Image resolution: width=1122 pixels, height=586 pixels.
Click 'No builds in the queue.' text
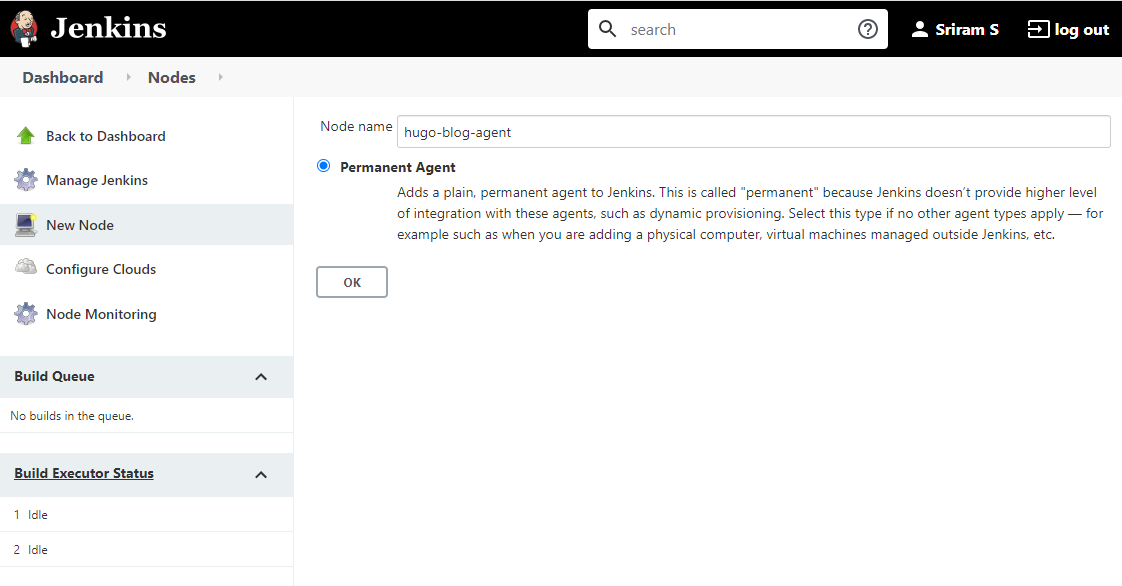[72, 416]
